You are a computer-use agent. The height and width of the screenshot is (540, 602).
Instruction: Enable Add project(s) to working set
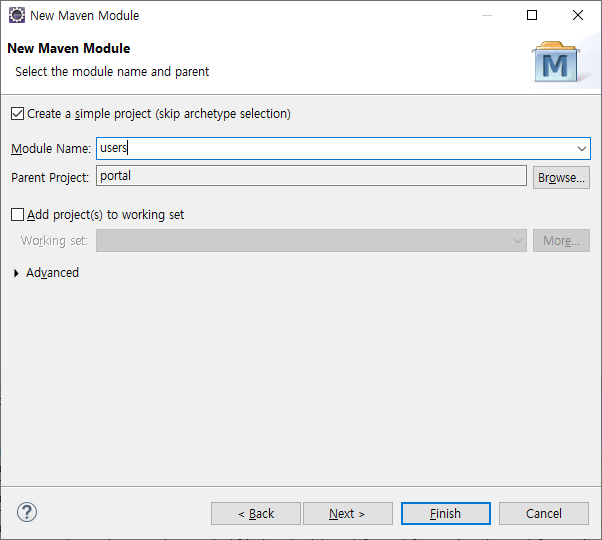[17, 215]
